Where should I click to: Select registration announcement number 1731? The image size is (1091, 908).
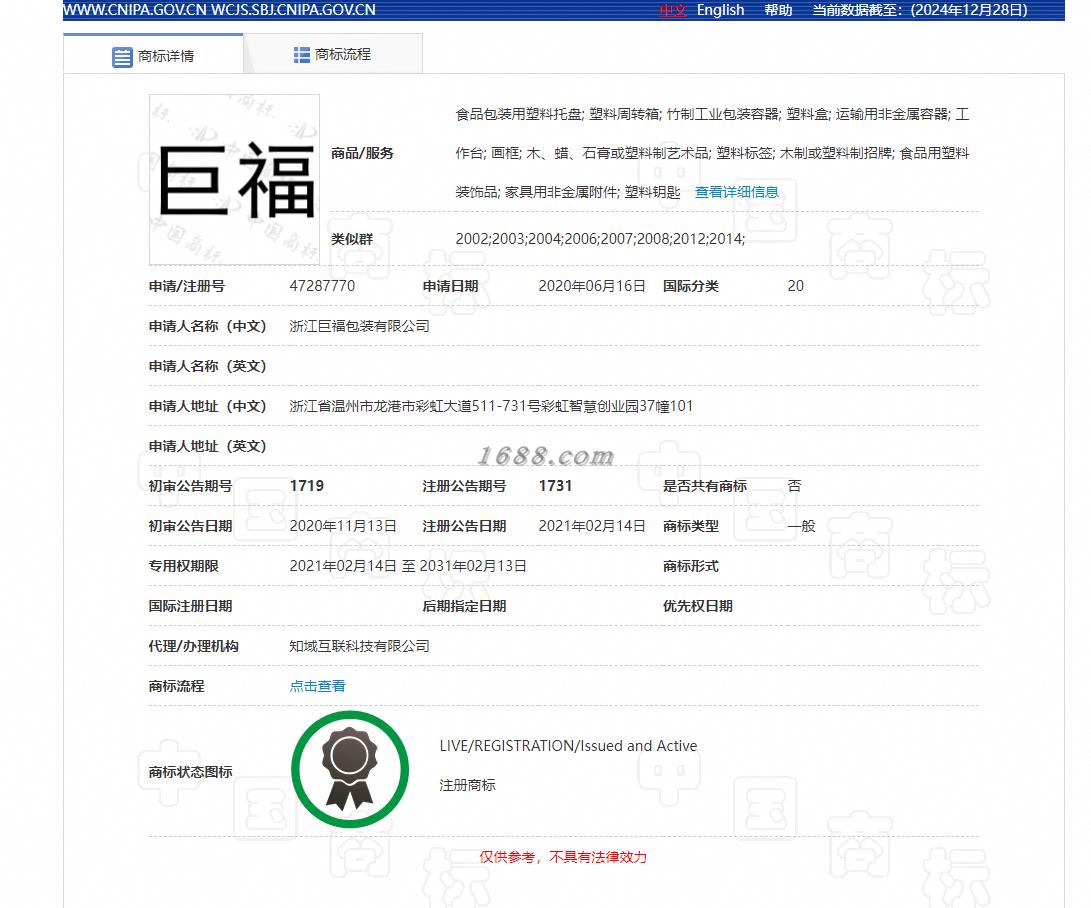[555, 486]
